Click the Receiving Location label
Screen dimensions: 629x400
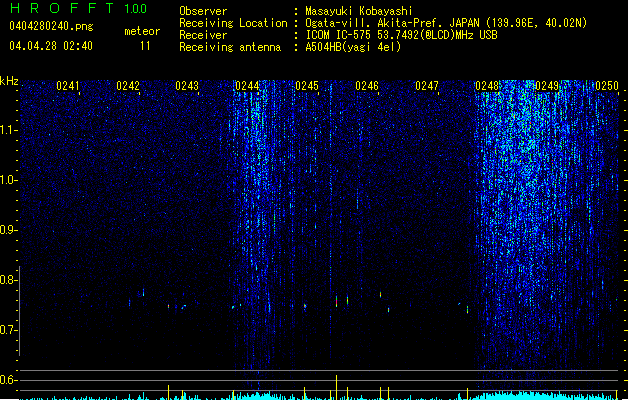(233, 23)
